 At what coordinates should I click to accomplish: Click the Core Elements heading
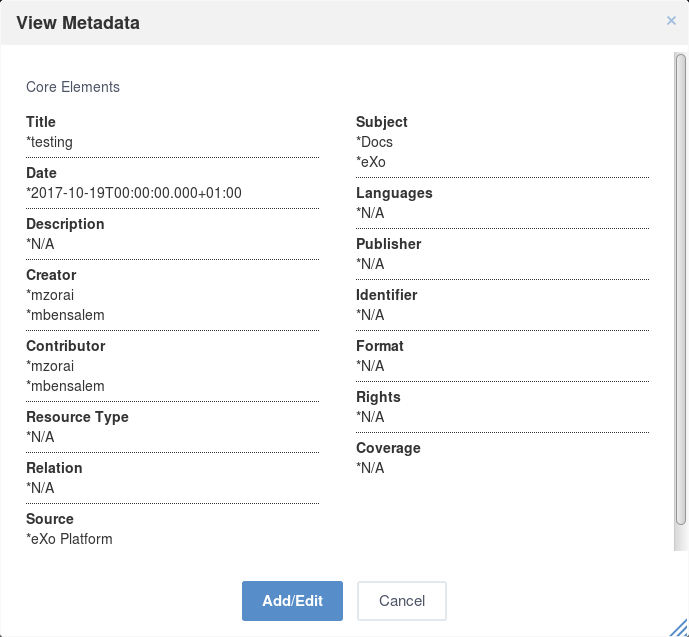[73, 87]
